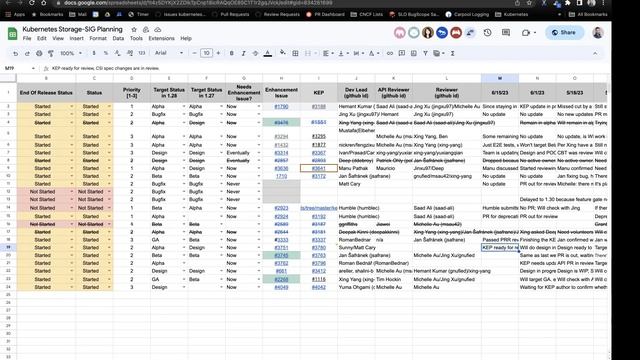Select column M header
This screenshot has height=360, width=640.
pyautogui.click(x=500, y=78)
